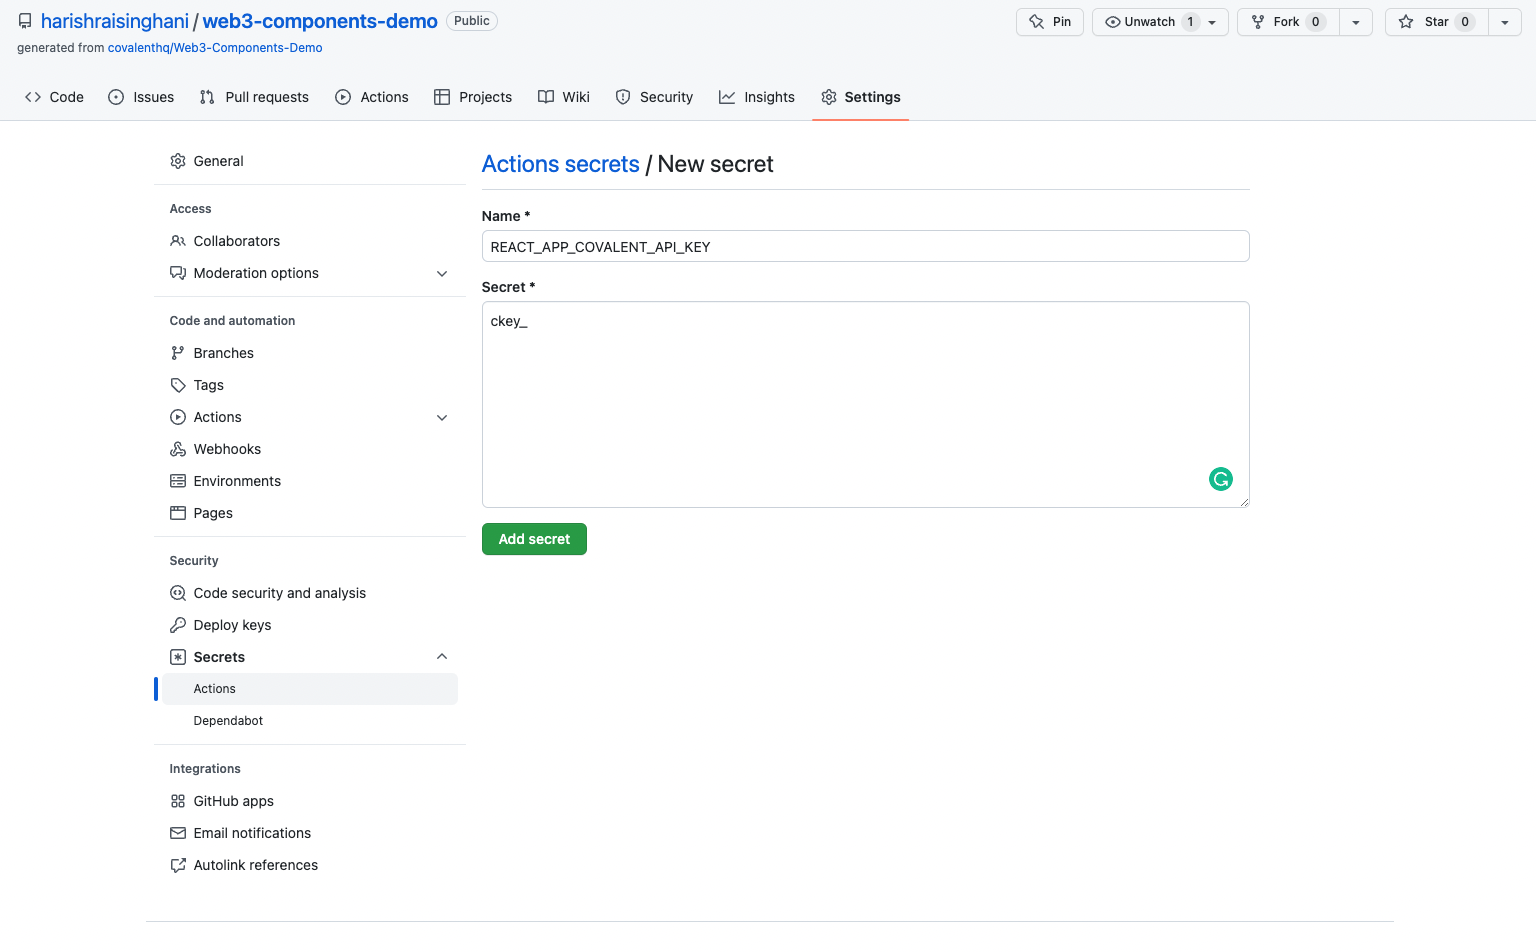Select Dependabot under Secrets
This screenshot has width=1536, height=952.
click(310, 721)
